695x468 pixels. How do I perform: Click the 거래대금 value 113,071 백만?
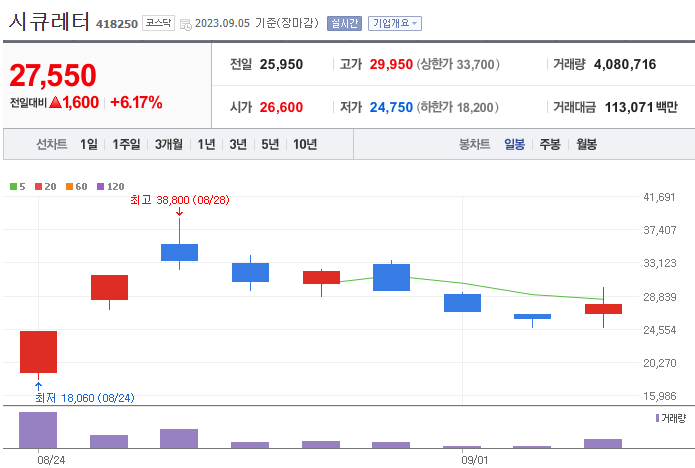[641, 107]
